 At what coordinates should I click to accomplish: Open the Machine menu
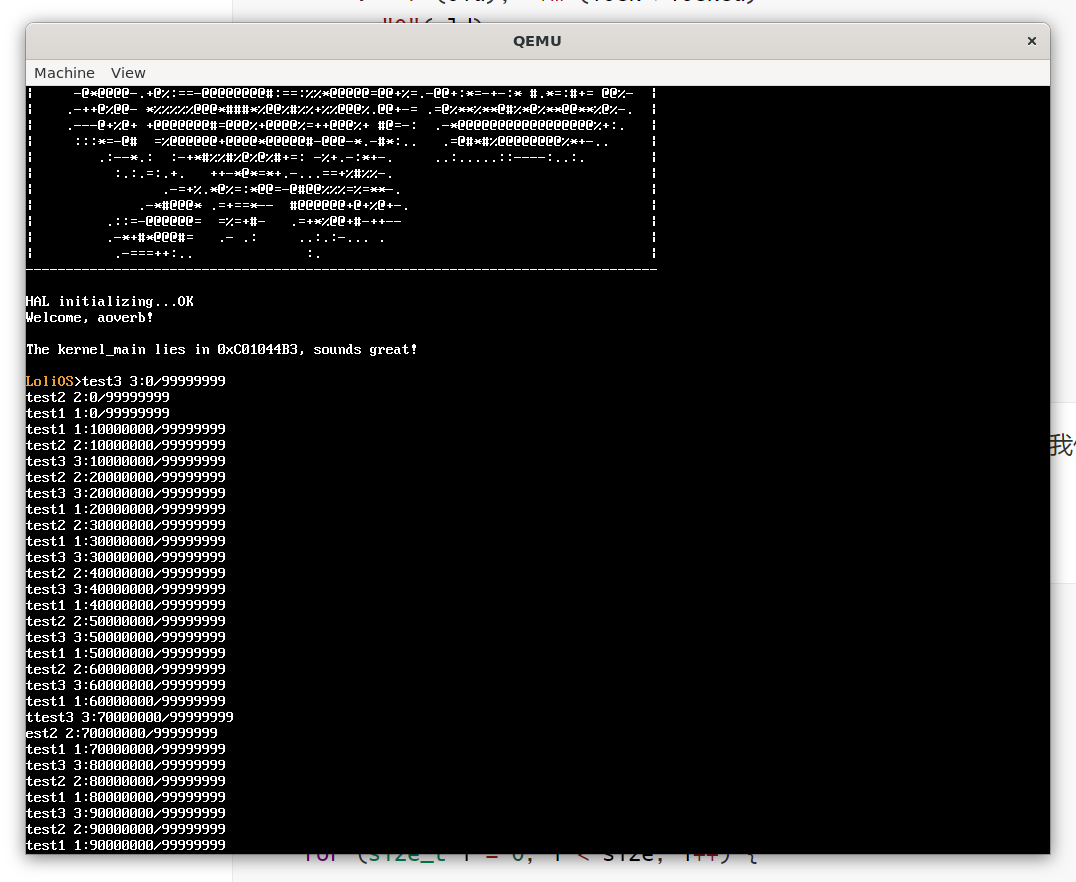pyautogui.click(x=64, y=73)
